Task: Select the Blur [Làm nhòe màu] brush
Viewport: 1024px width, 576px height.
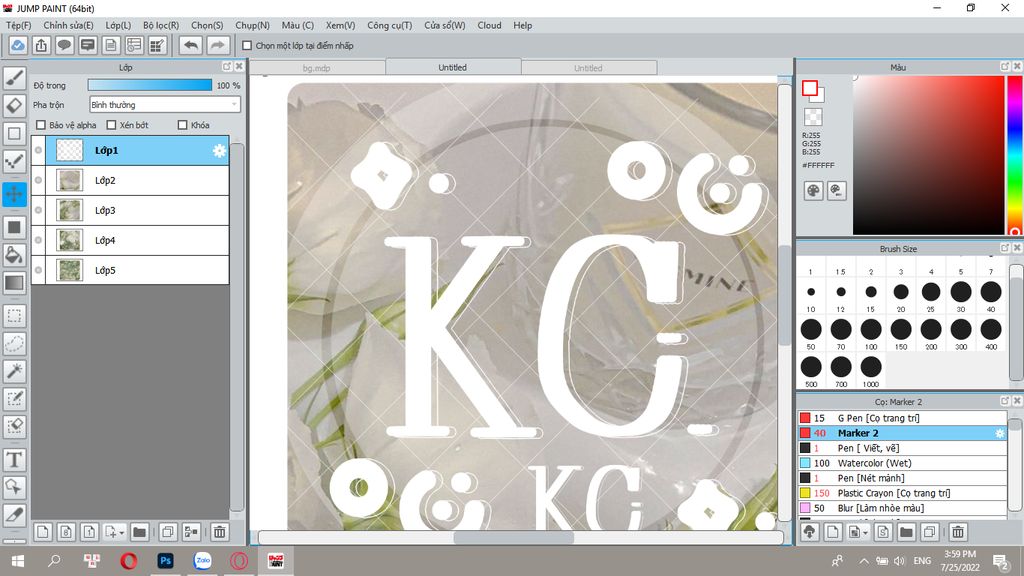Action: (x=902, y=508)
